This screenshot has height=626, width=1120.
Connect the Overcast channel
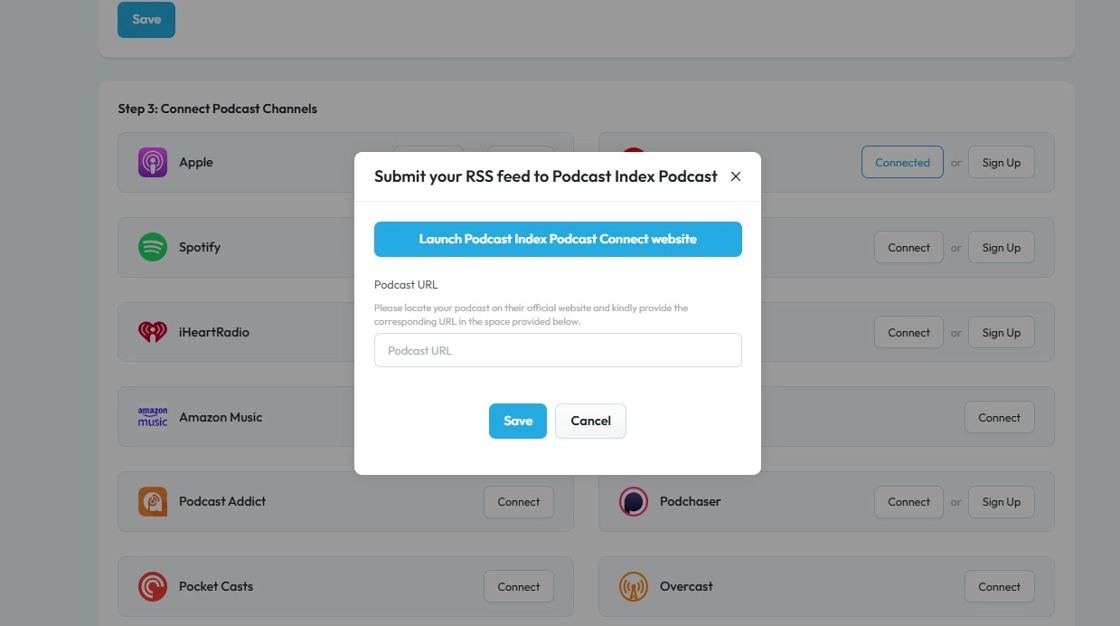pyautogui.click(x=1000, y=587)
